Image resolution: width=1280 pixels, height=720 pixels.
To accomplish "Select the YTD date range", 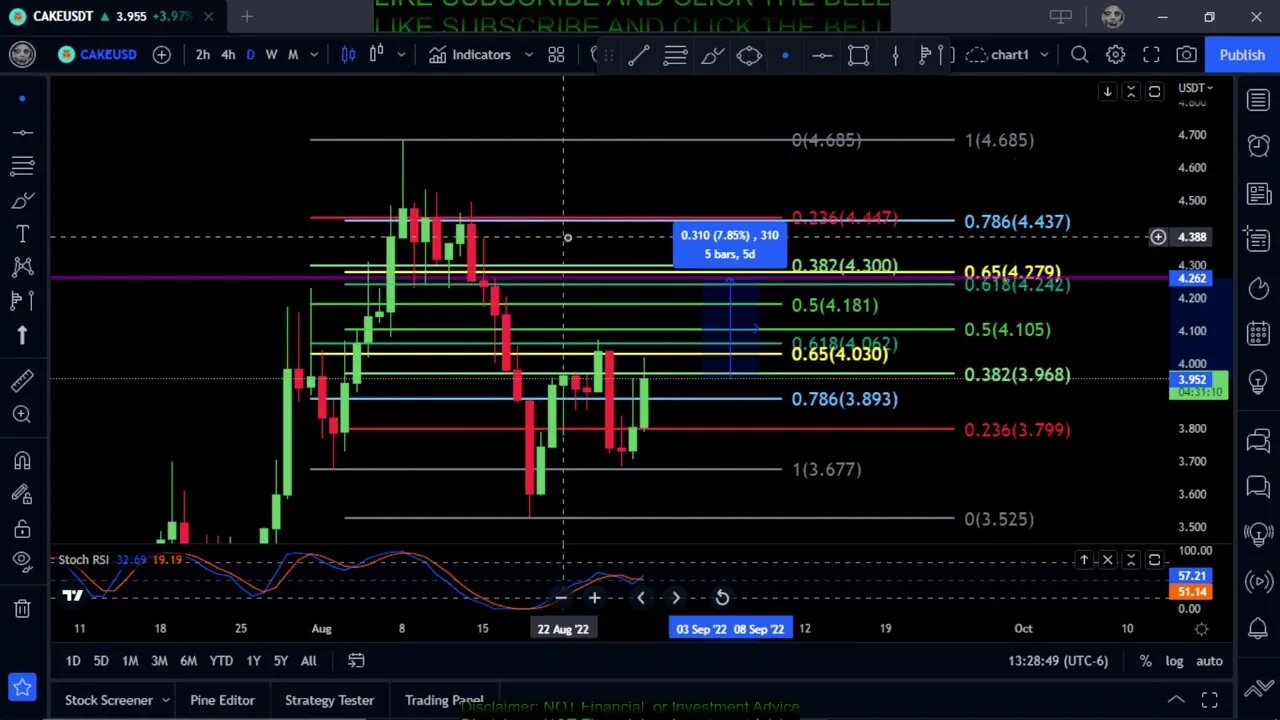I will (221, 661).
